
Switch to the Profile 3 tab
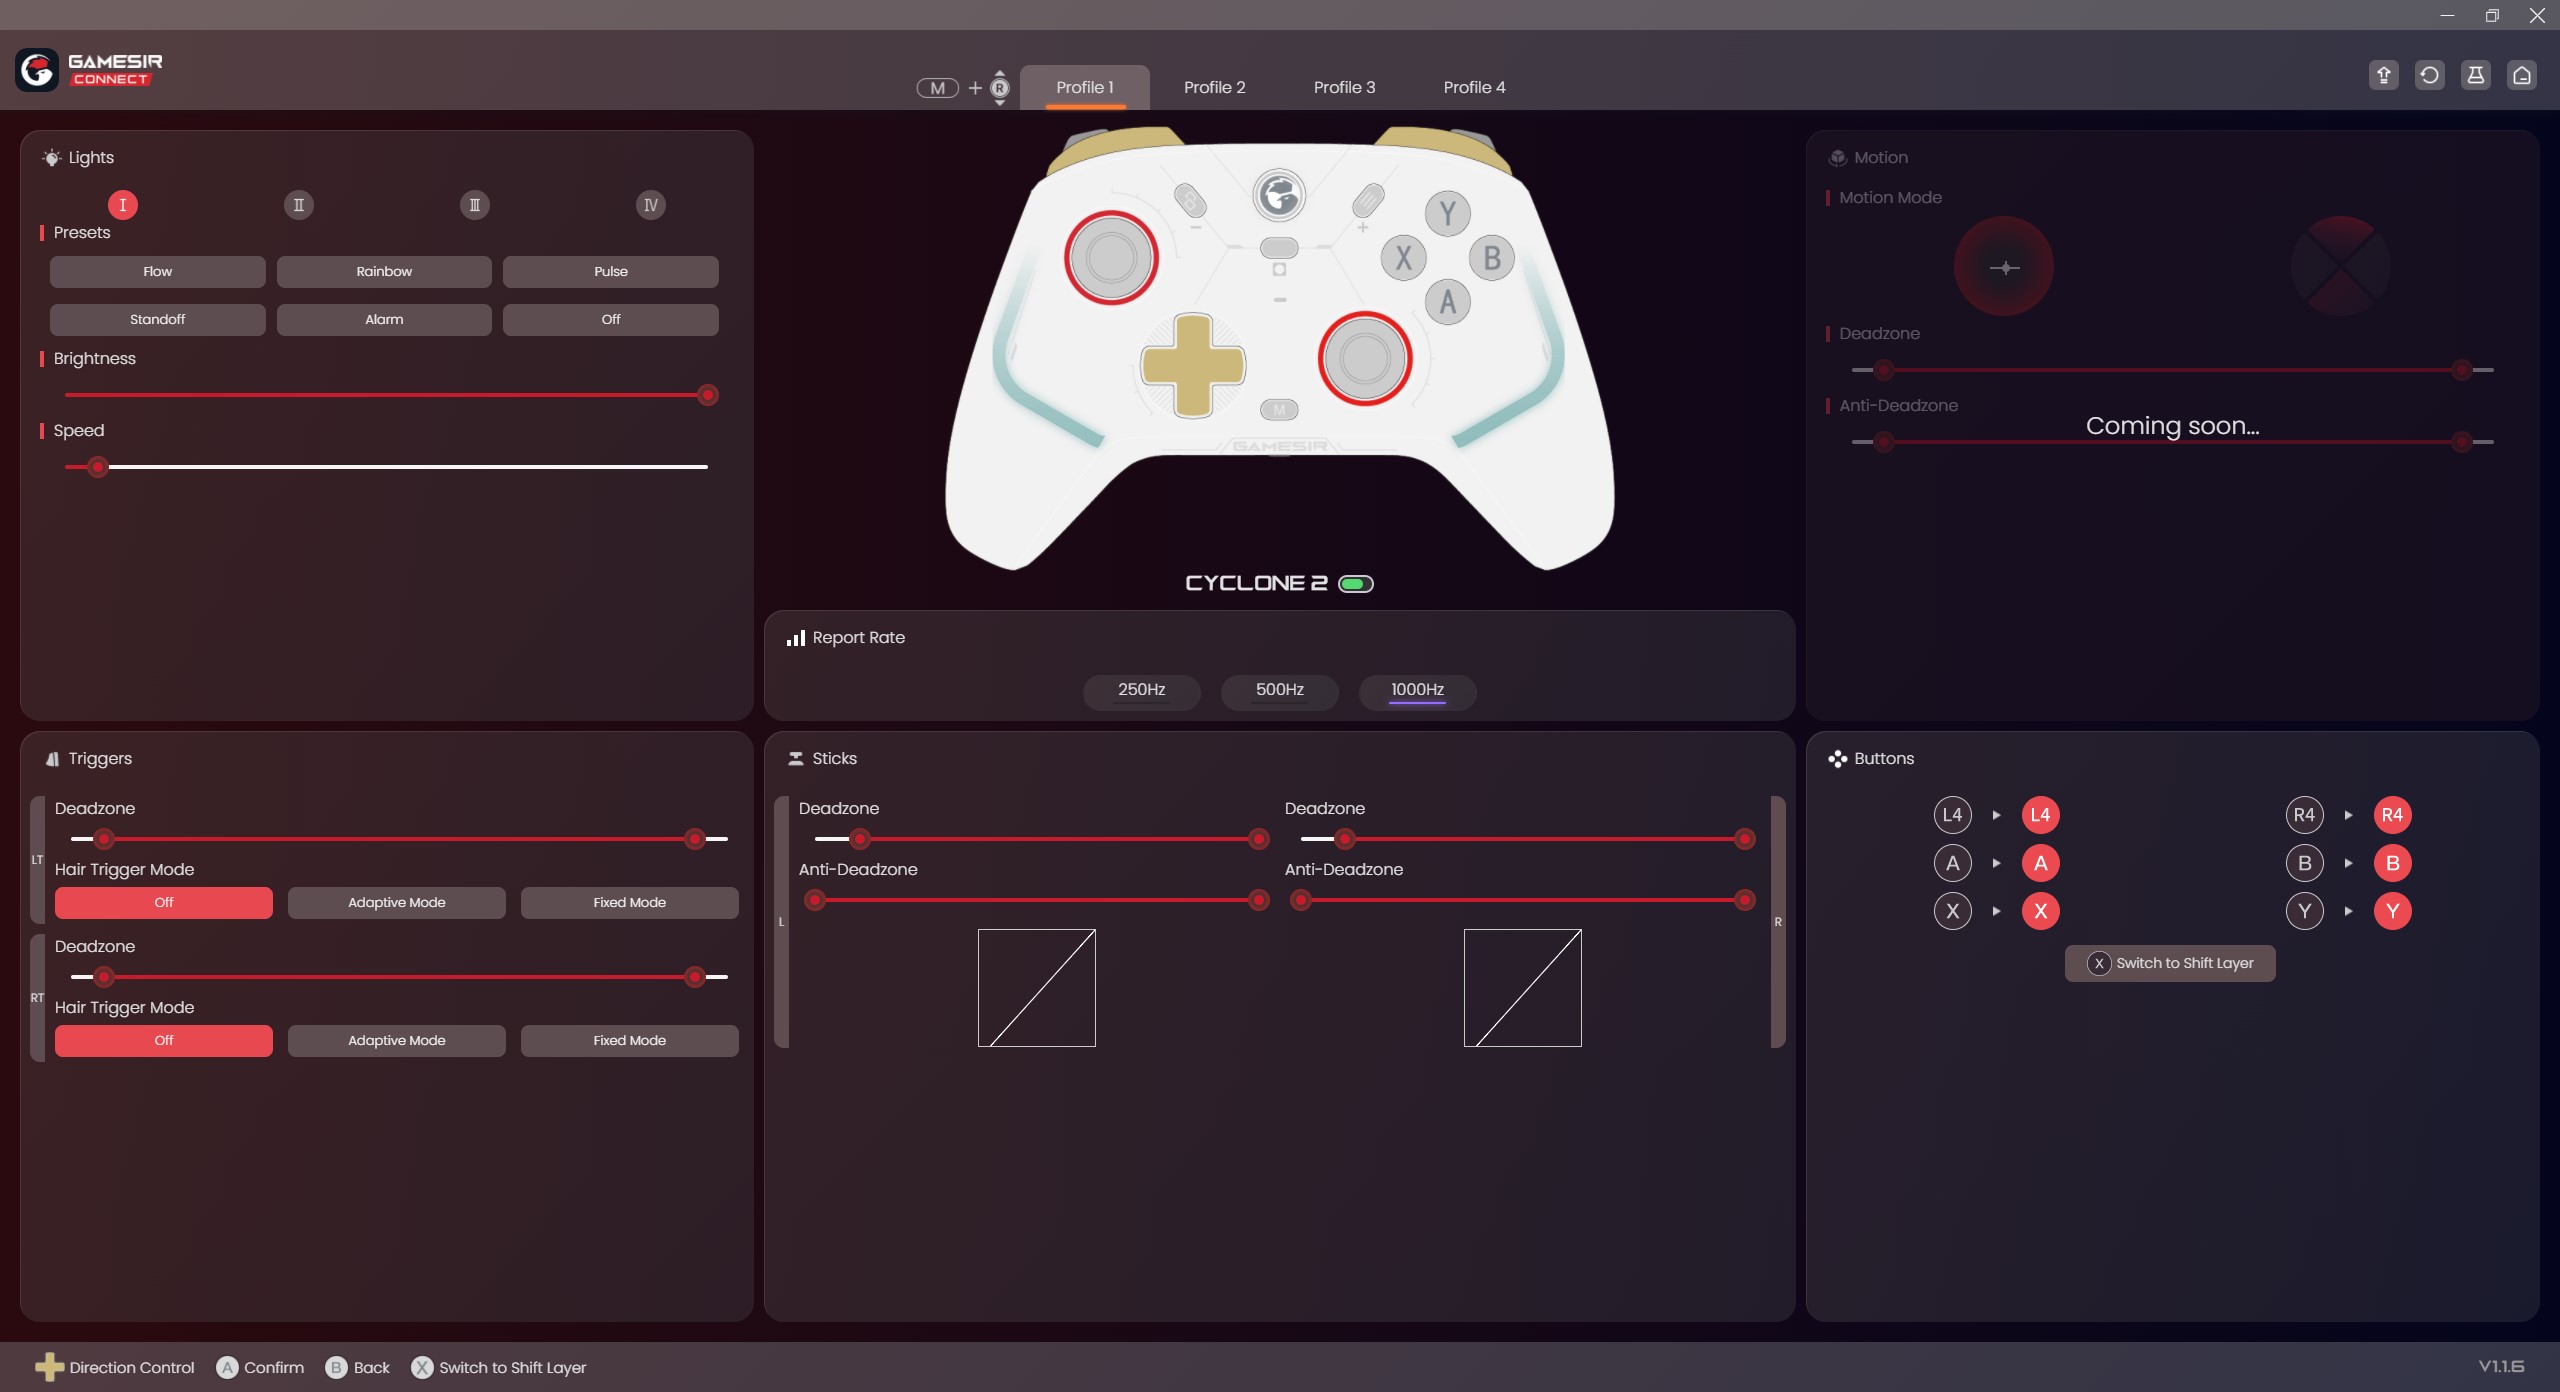[1345, 88]
